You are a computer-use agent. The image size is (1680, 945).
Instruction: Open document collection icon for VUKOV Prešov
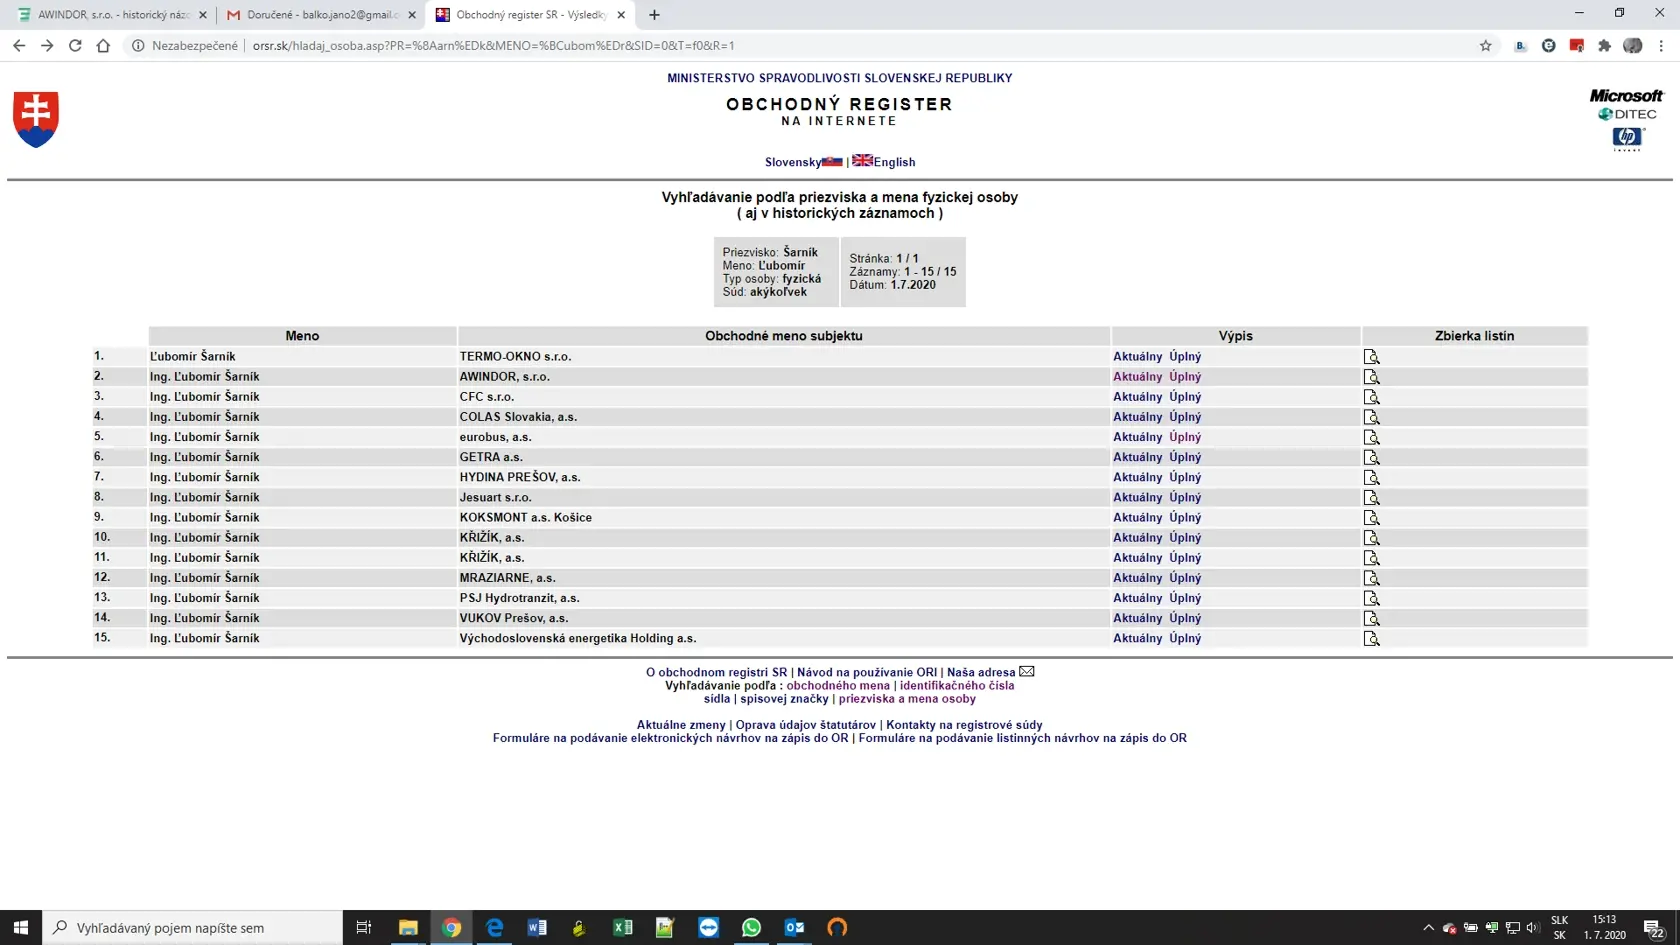pos(1371,618)
